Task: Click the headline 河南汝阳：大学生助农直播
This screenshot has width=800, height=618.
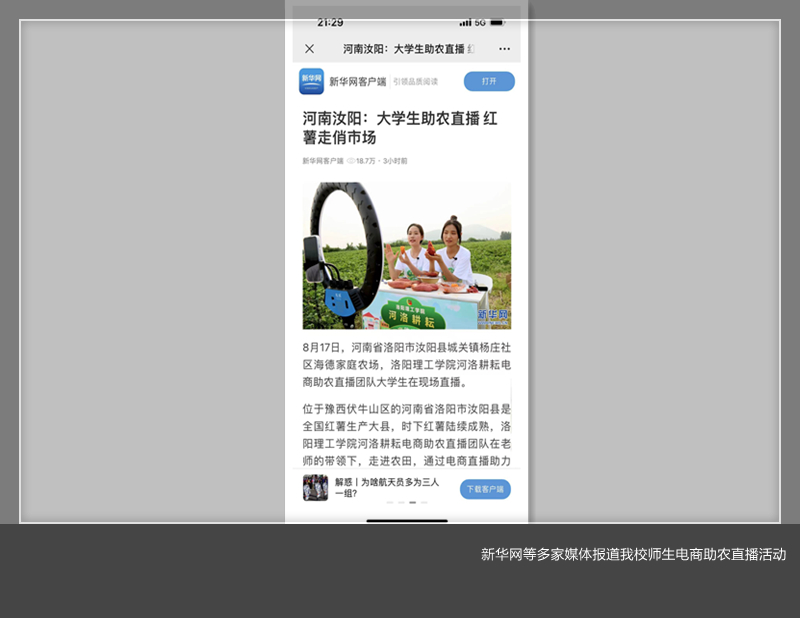Action: click(x=399, y=127)
